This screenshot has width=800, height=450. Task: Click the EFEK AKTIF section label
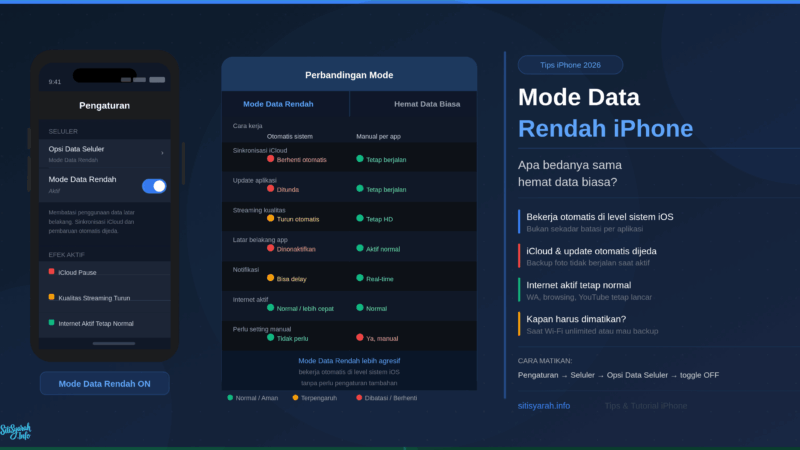tap(67, 255)
